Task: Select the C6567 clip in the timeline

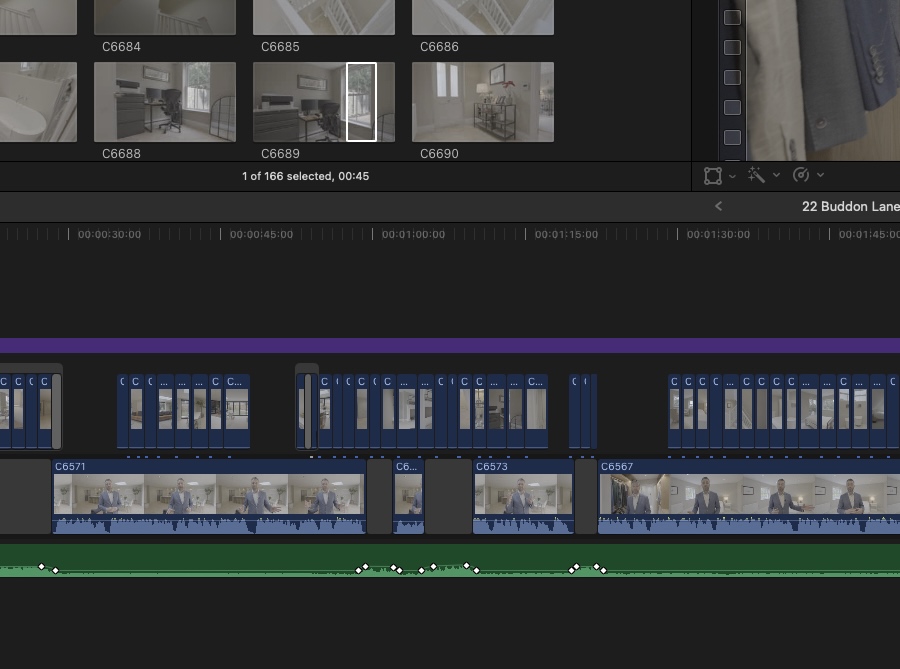Action: [749, 496]
